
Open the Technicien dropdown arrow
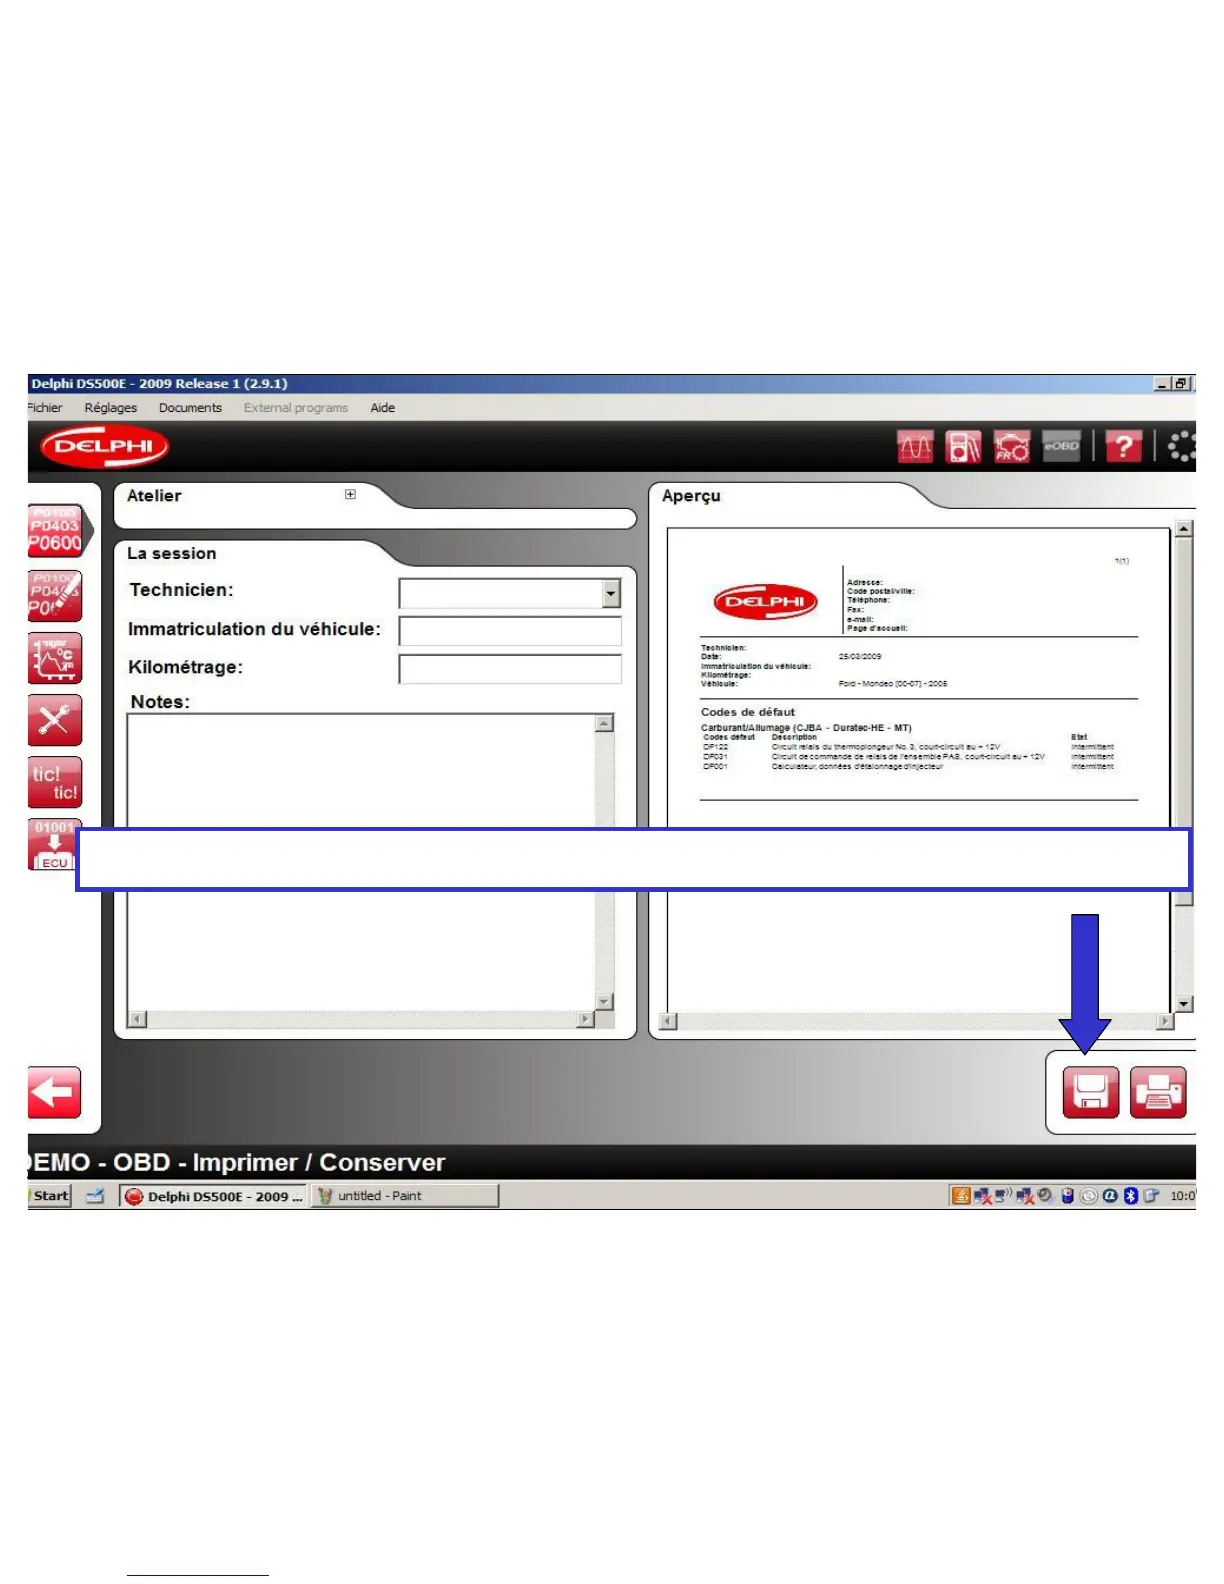tap(611, 594)
